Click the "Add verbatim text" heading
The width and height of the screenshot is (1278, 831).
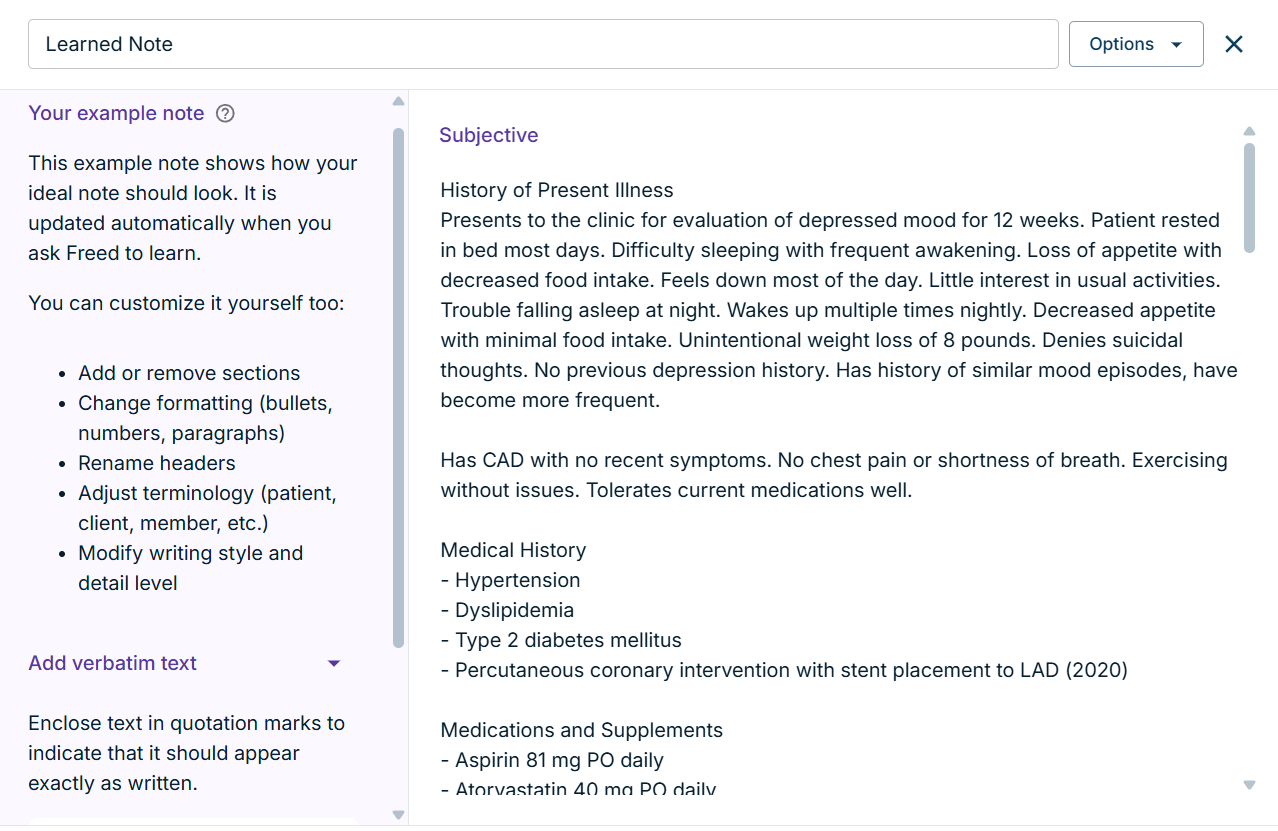112,663
